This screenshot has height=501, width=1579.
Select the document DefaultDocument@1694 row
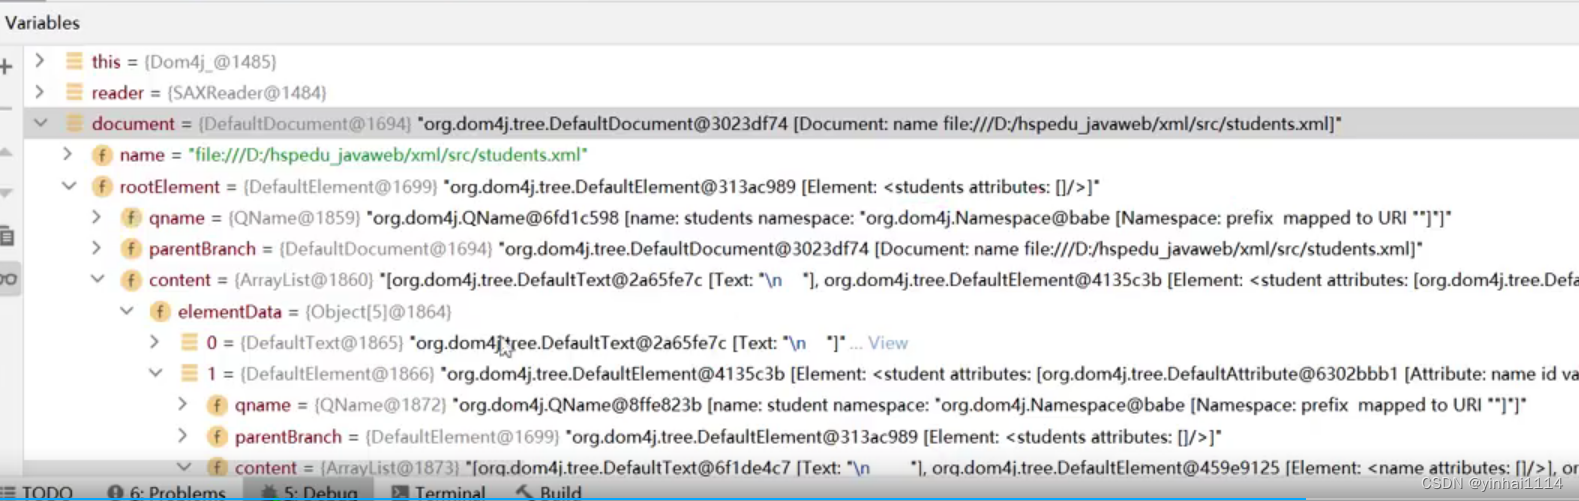[x=800, y=123]
